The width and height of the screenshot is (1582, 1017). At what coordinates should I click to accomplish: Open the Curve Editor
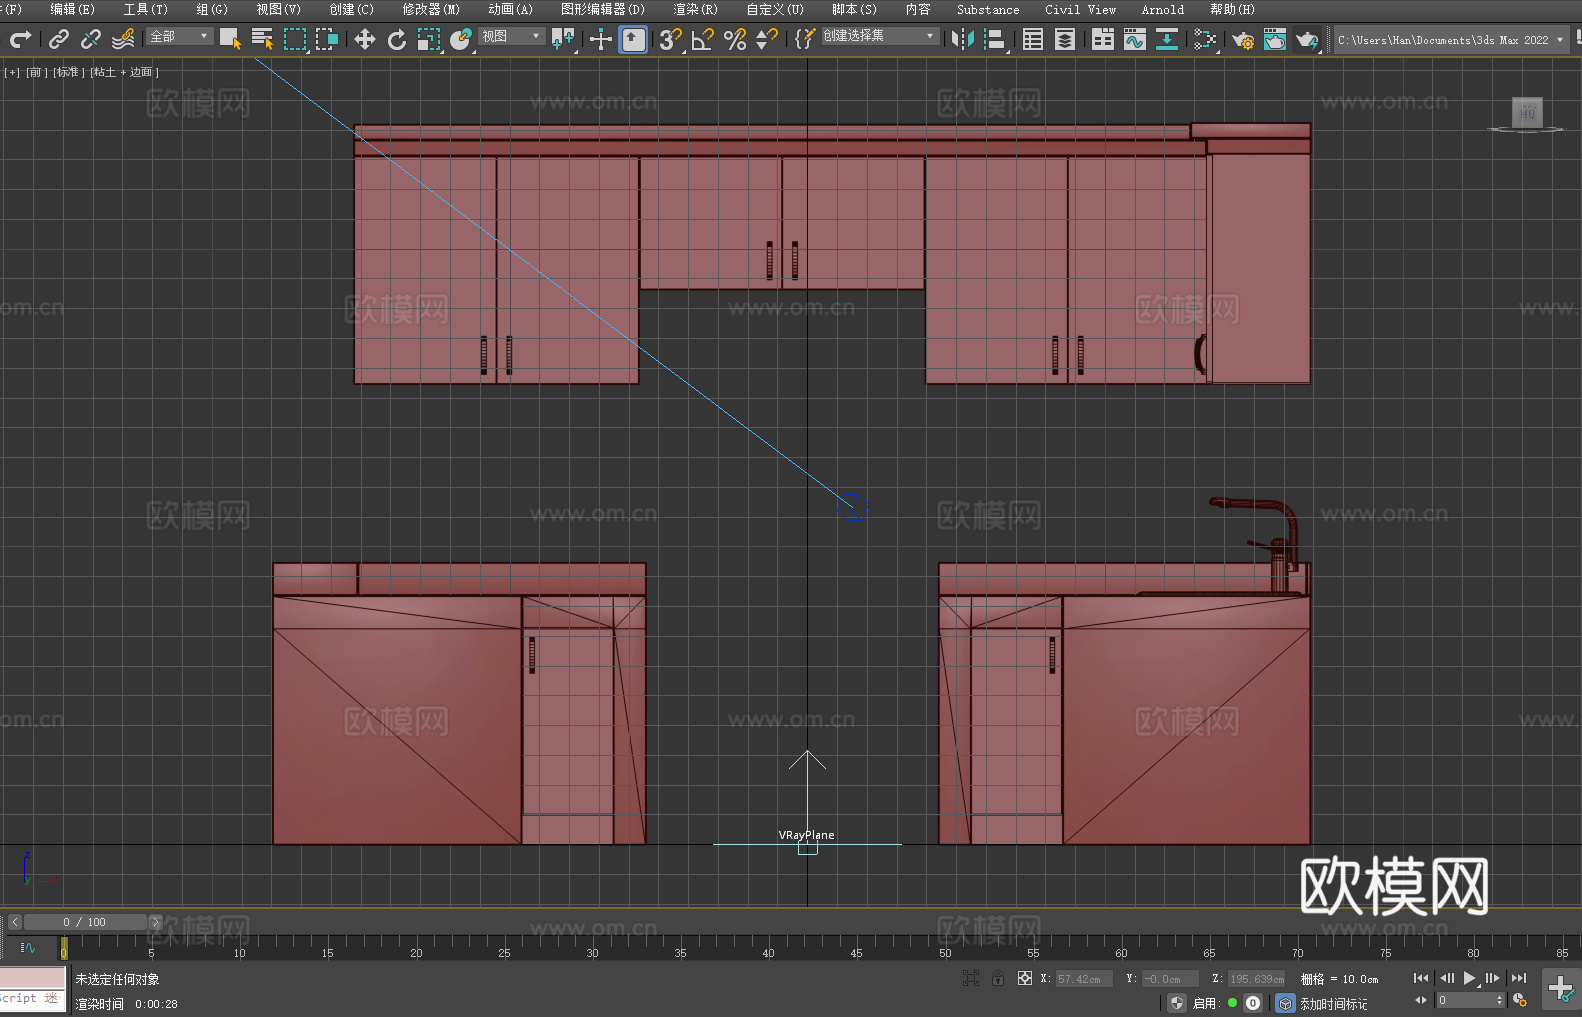1135,39
